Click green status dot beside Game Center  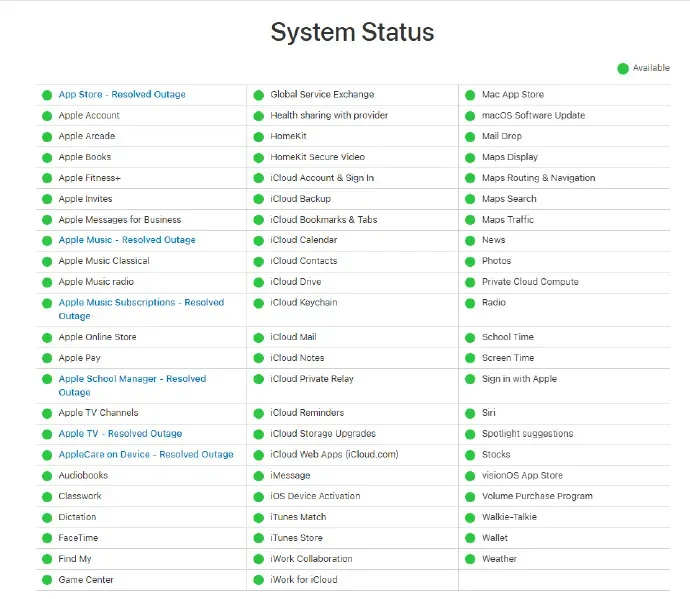pyautogui.click(x=47, y=580)
